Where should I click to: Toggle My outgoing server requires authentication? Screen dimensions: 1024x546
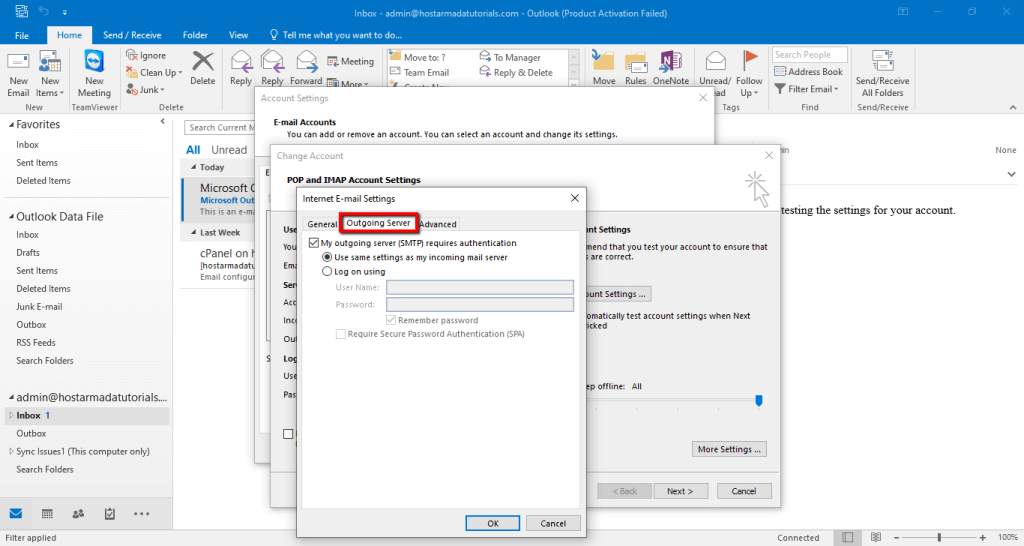coord(314,243)
